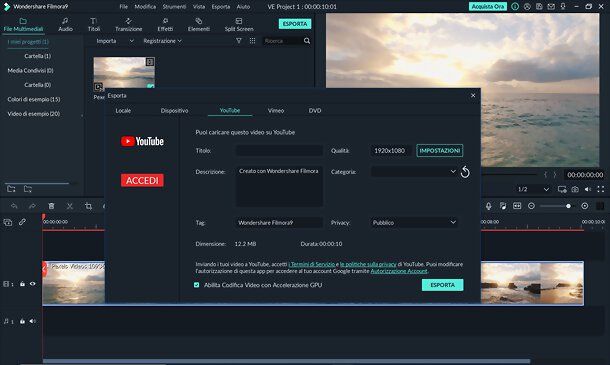
Task: Open the Split Screen library tab
Action: pyautogui.click(x=238, y=25)
